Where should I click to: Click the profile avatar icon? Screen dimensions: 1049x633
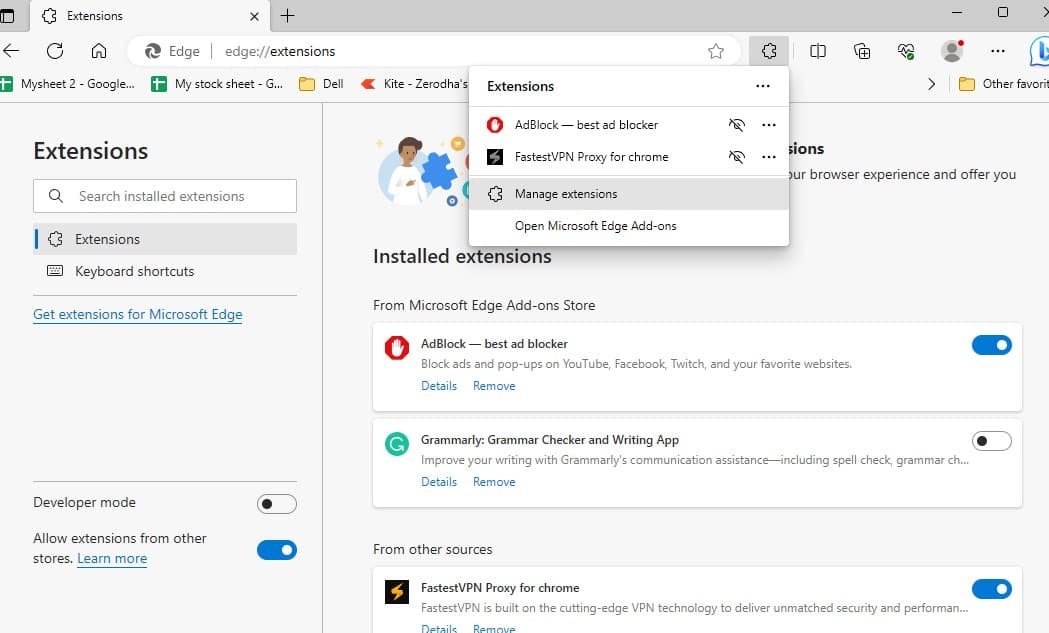(x=951, y=51)
